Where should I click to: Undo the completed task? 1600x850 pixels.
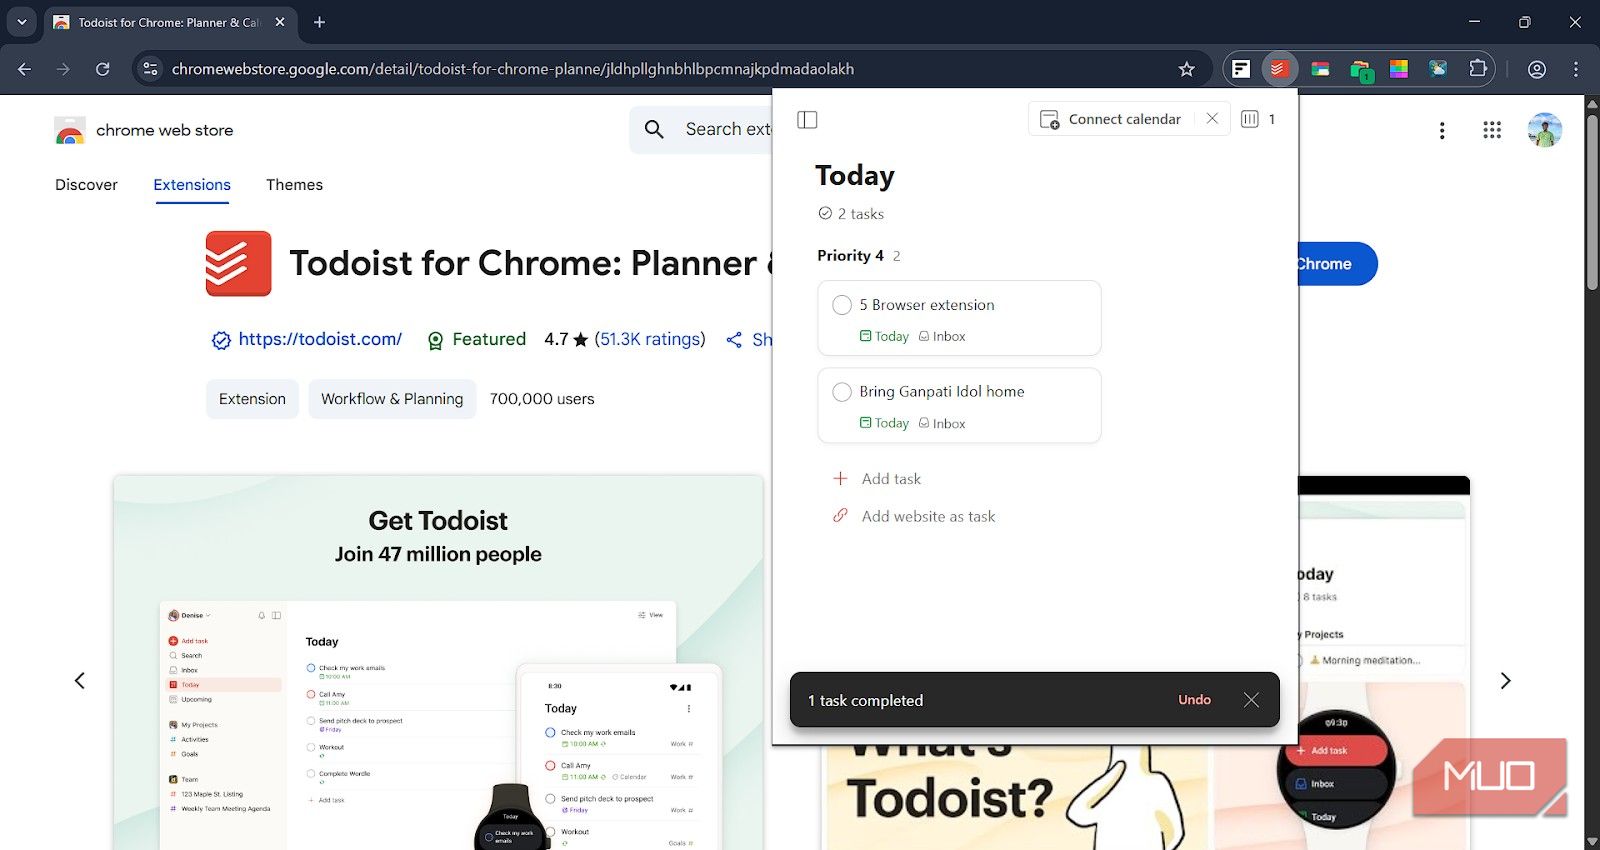click(1194, 700)
